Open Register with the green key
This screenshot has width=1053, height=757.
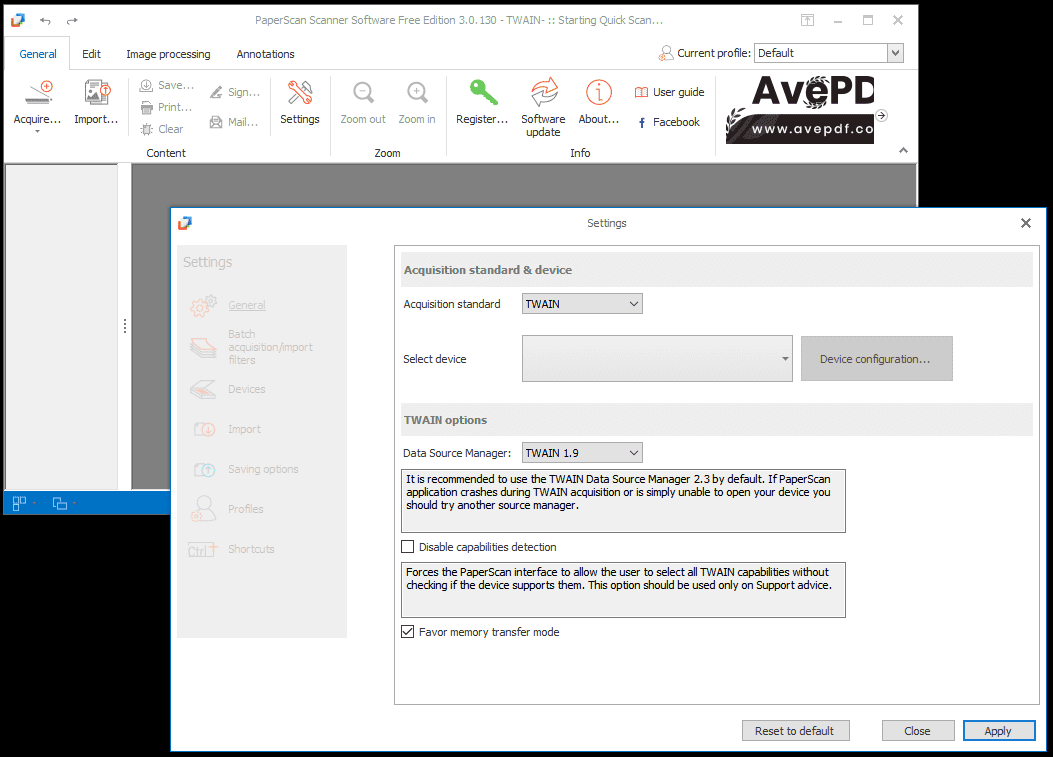pos(482,102)
